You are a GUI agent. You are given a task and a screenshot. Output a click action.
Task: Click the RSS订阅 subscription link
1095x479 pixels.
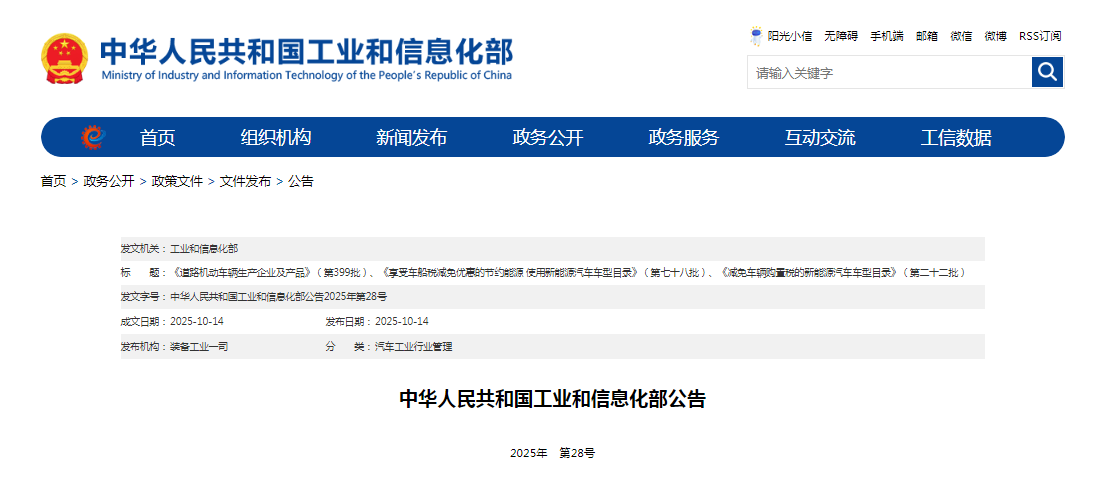1040,36
